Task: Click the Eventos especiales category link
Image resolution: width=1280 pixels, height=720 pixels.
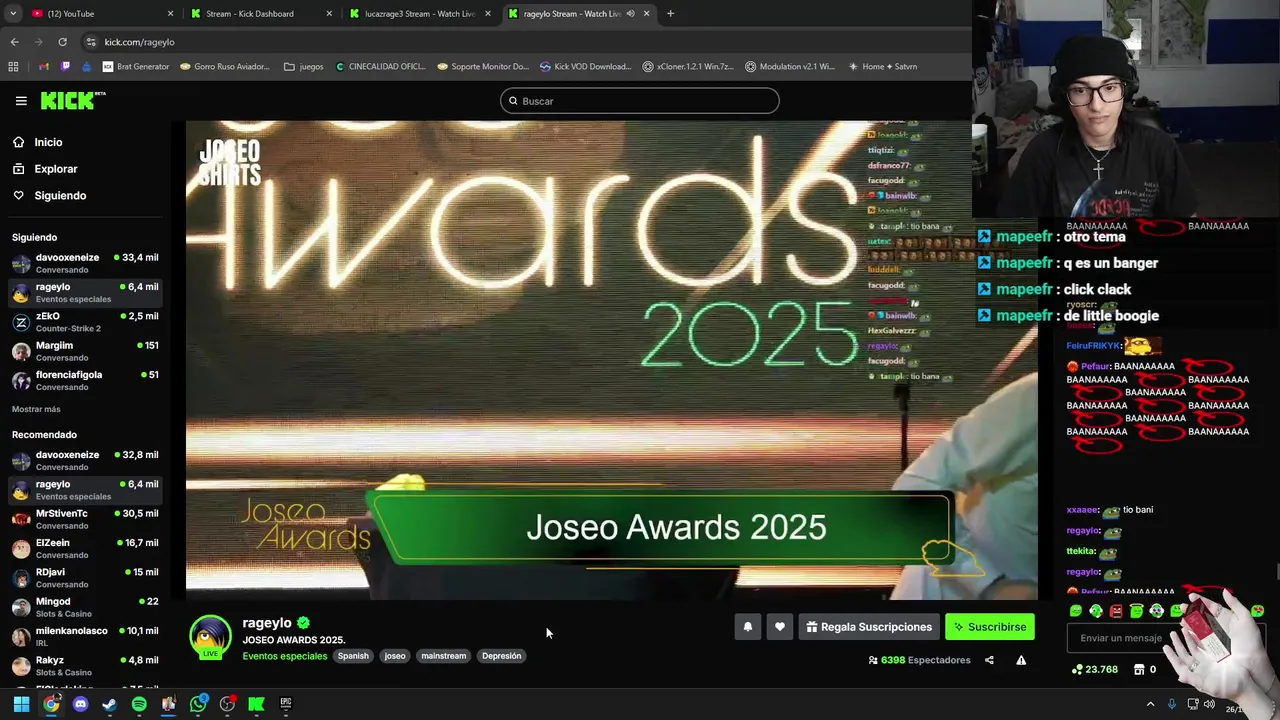Action: pyautogui.click(x=284, y=656)
